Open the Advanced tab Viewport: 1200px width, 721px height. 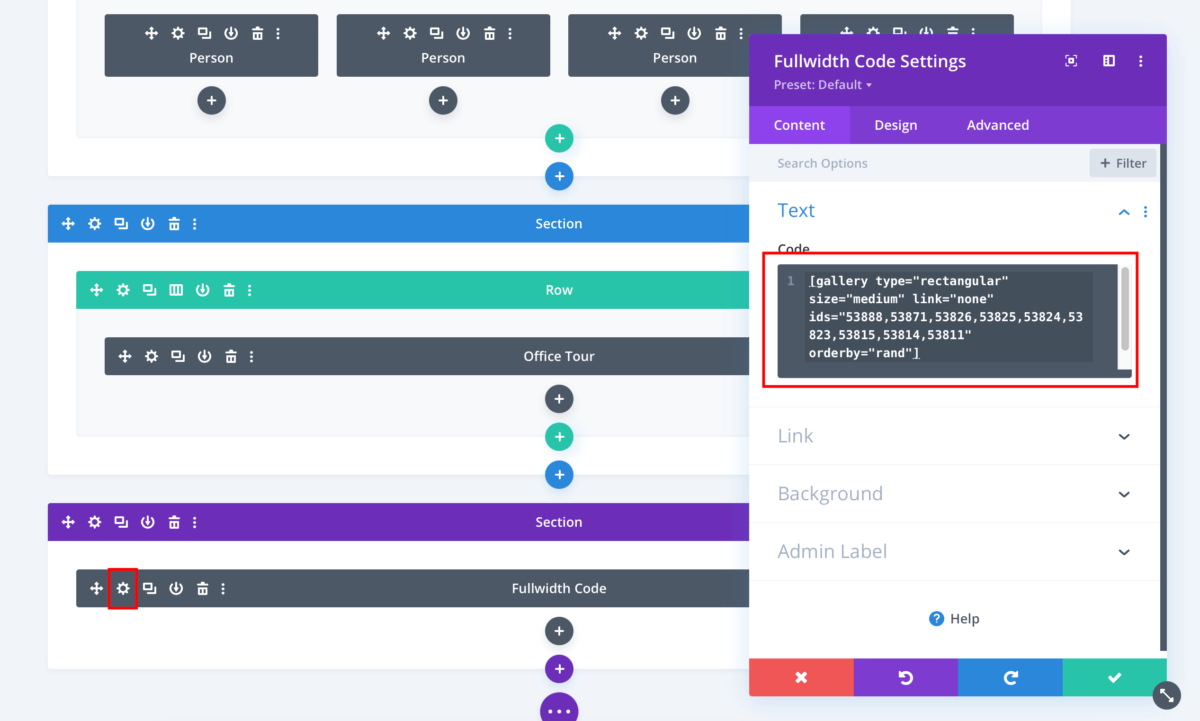(997, 124)
